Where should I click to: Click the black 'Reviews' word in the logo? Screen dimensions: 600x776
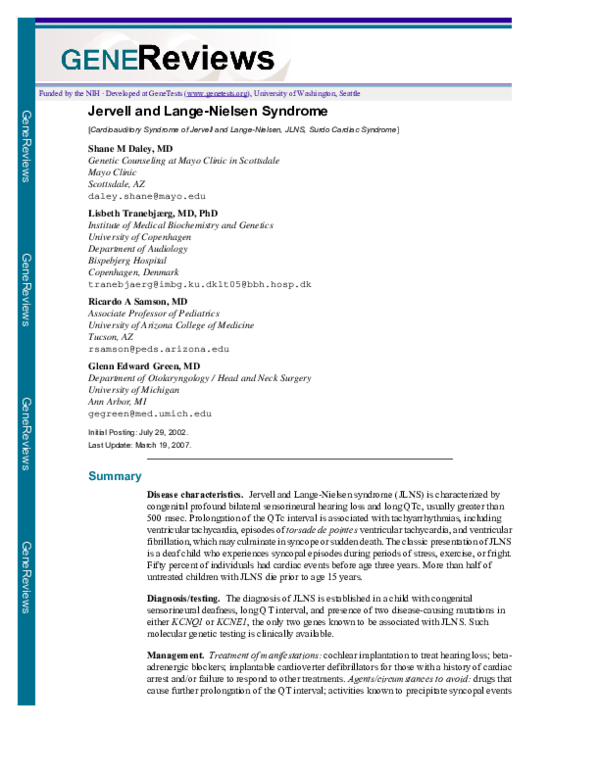[206, 59]
